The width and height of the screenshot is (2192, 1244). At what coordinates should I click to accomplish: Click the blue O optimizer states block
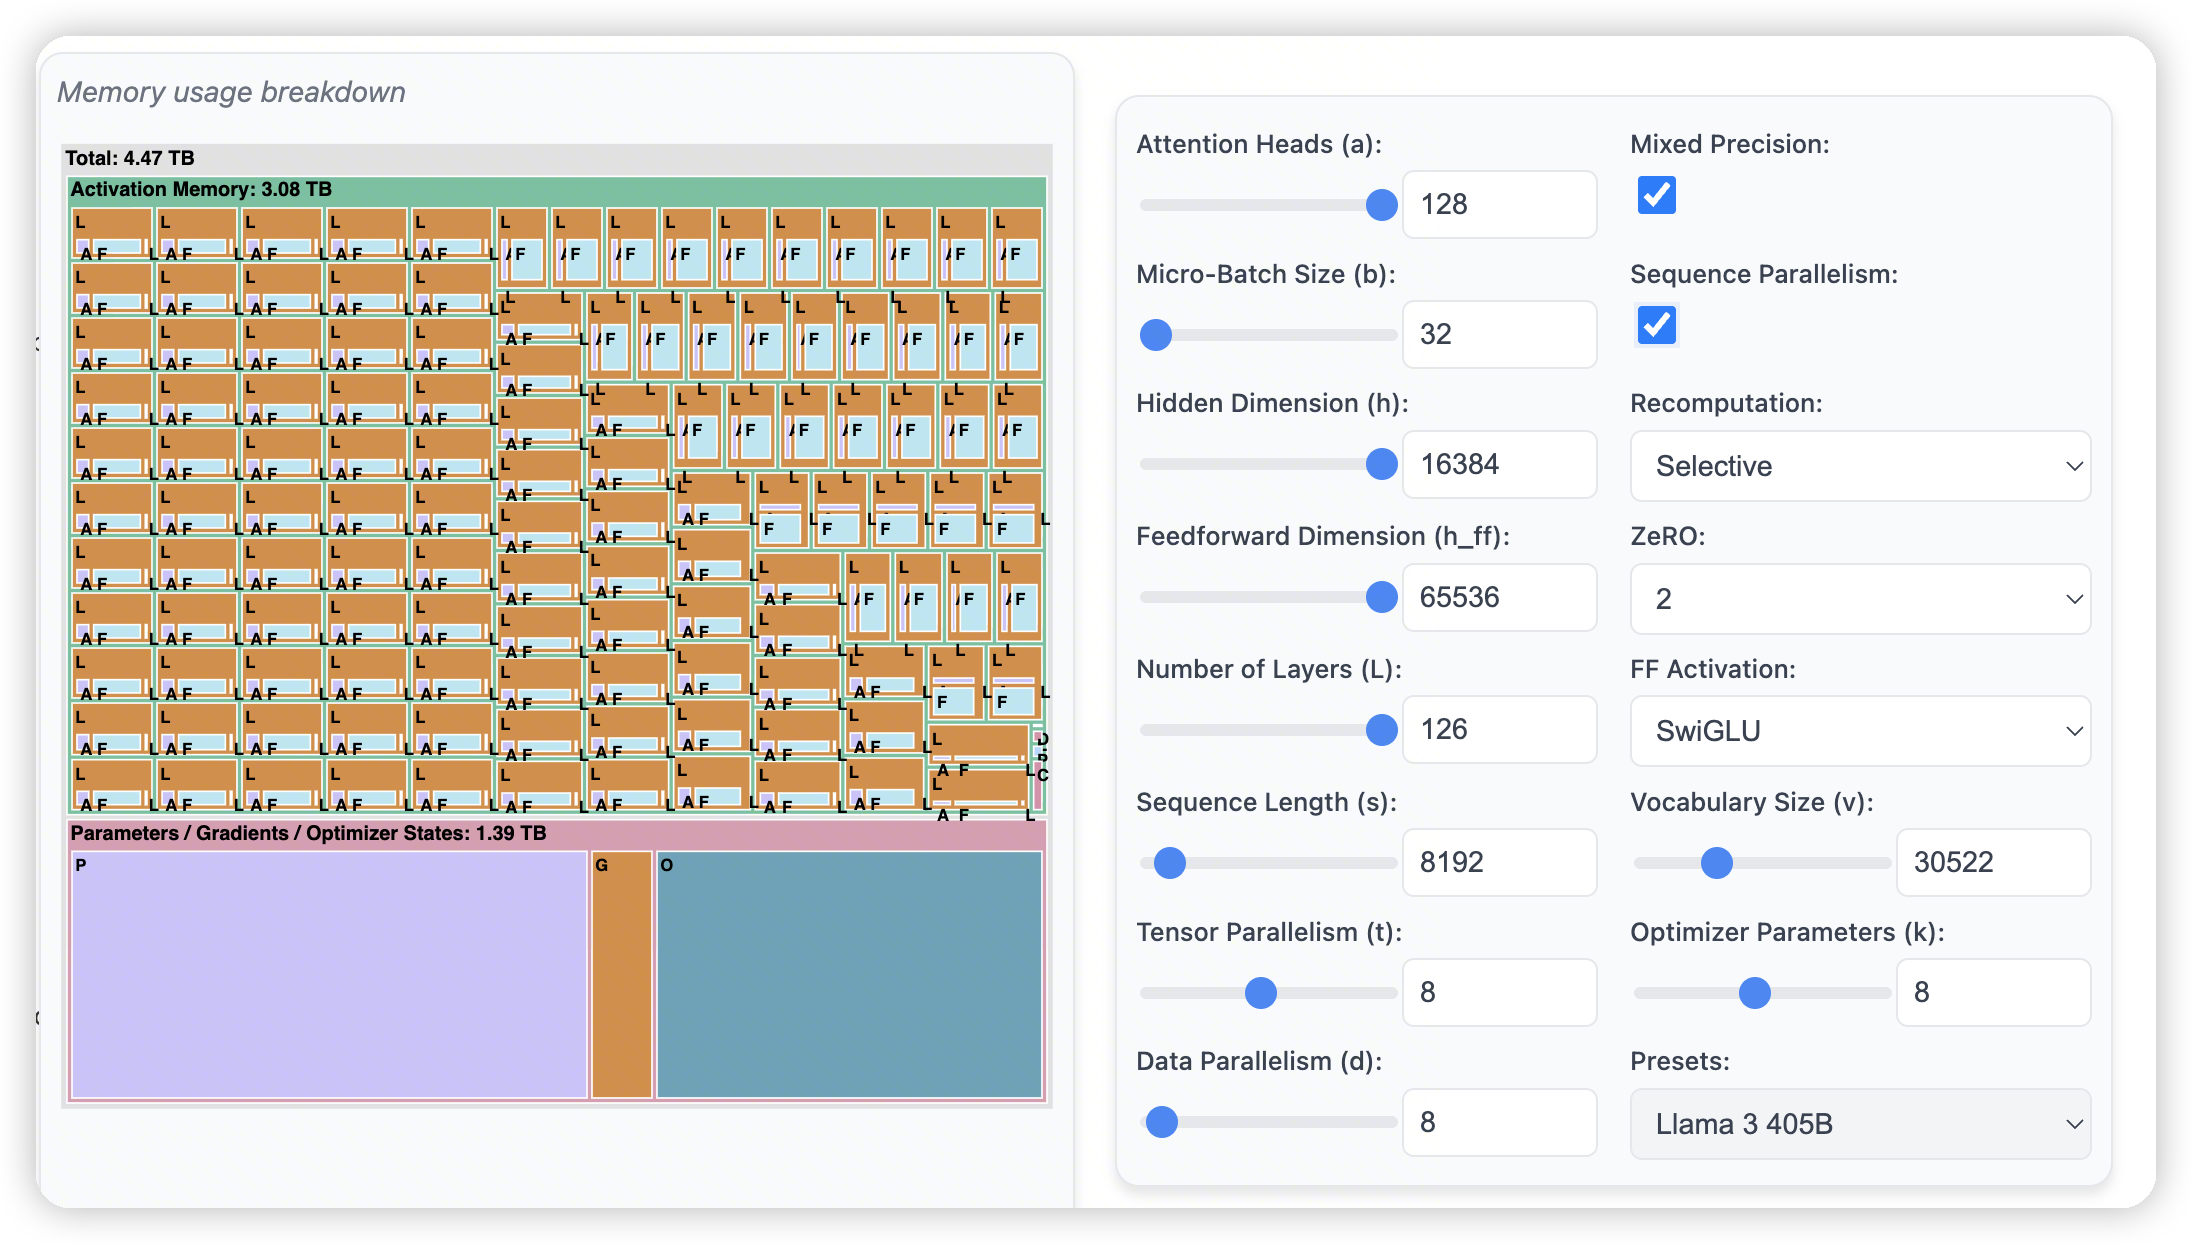coord(848,975)
